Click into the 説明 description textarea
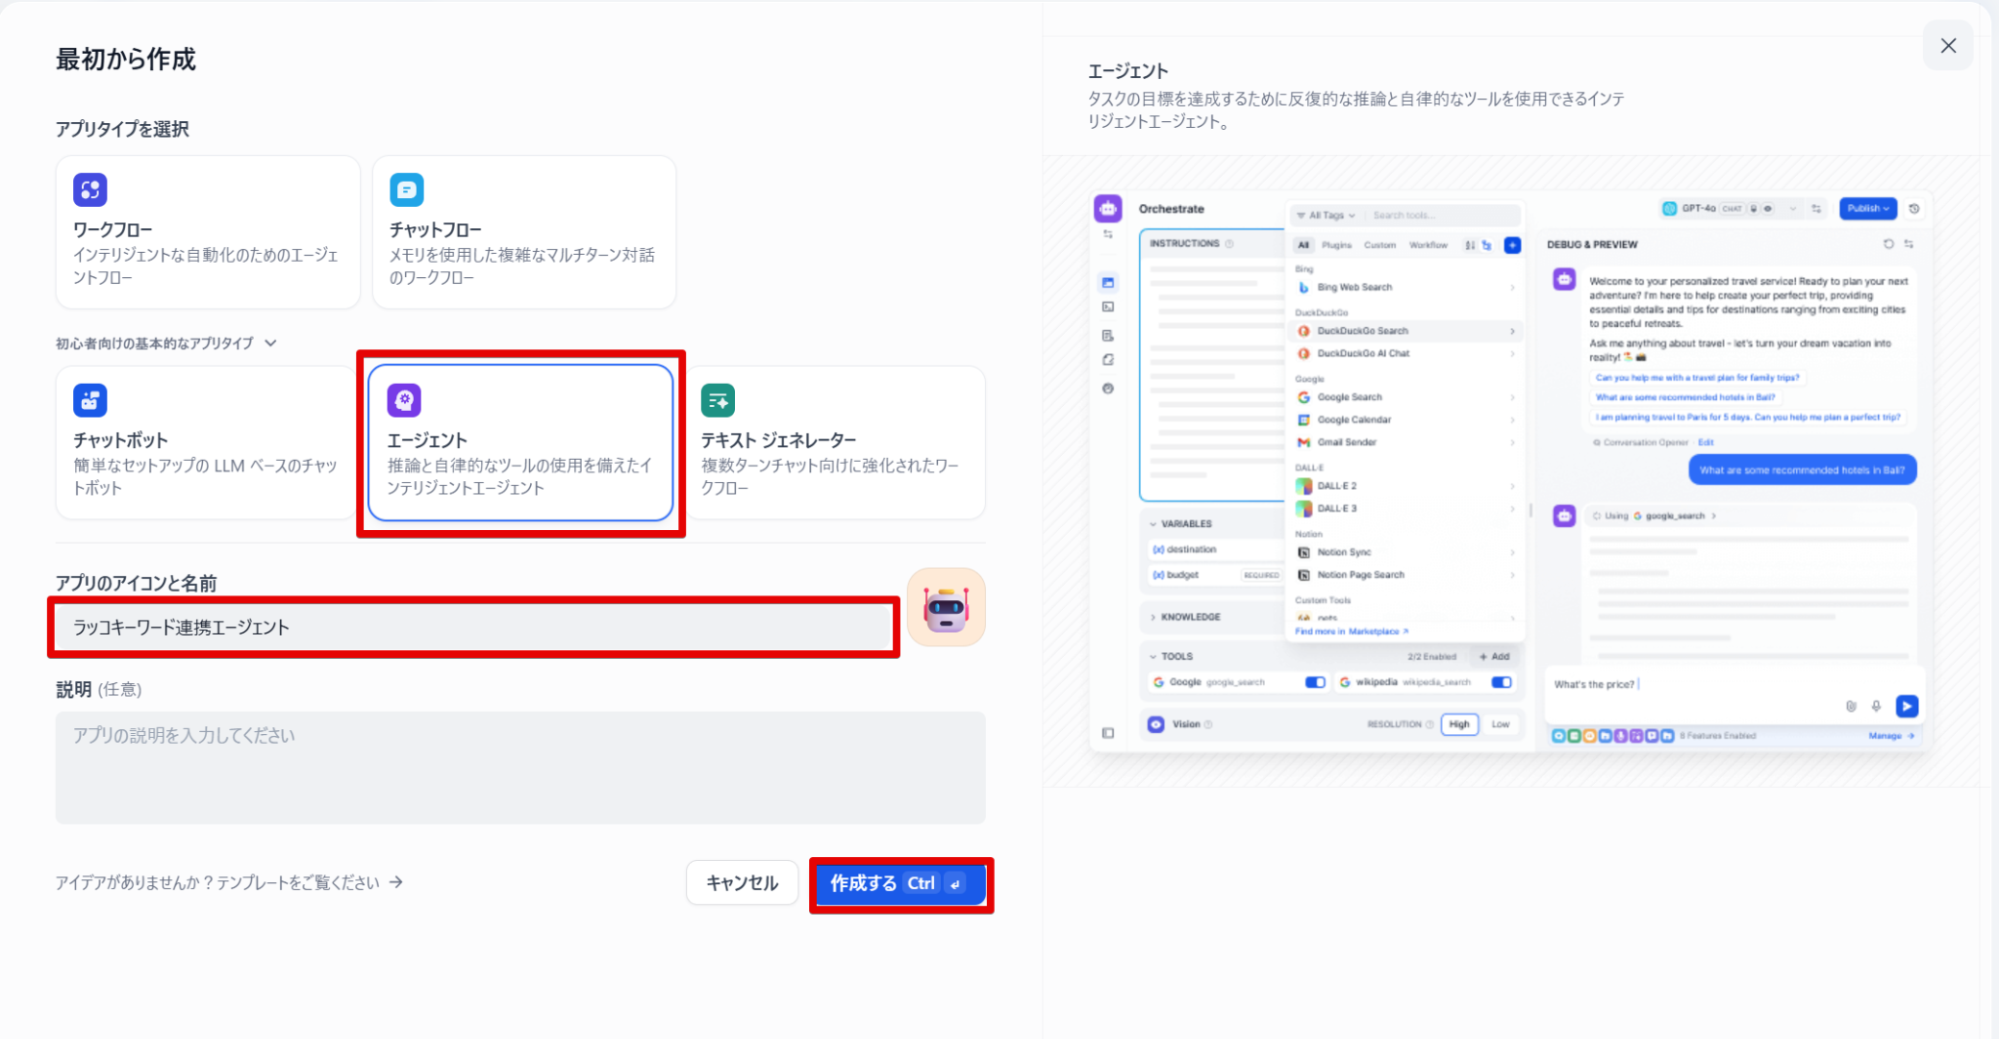Screen dimensions: 1999x1039 (520, 767)
